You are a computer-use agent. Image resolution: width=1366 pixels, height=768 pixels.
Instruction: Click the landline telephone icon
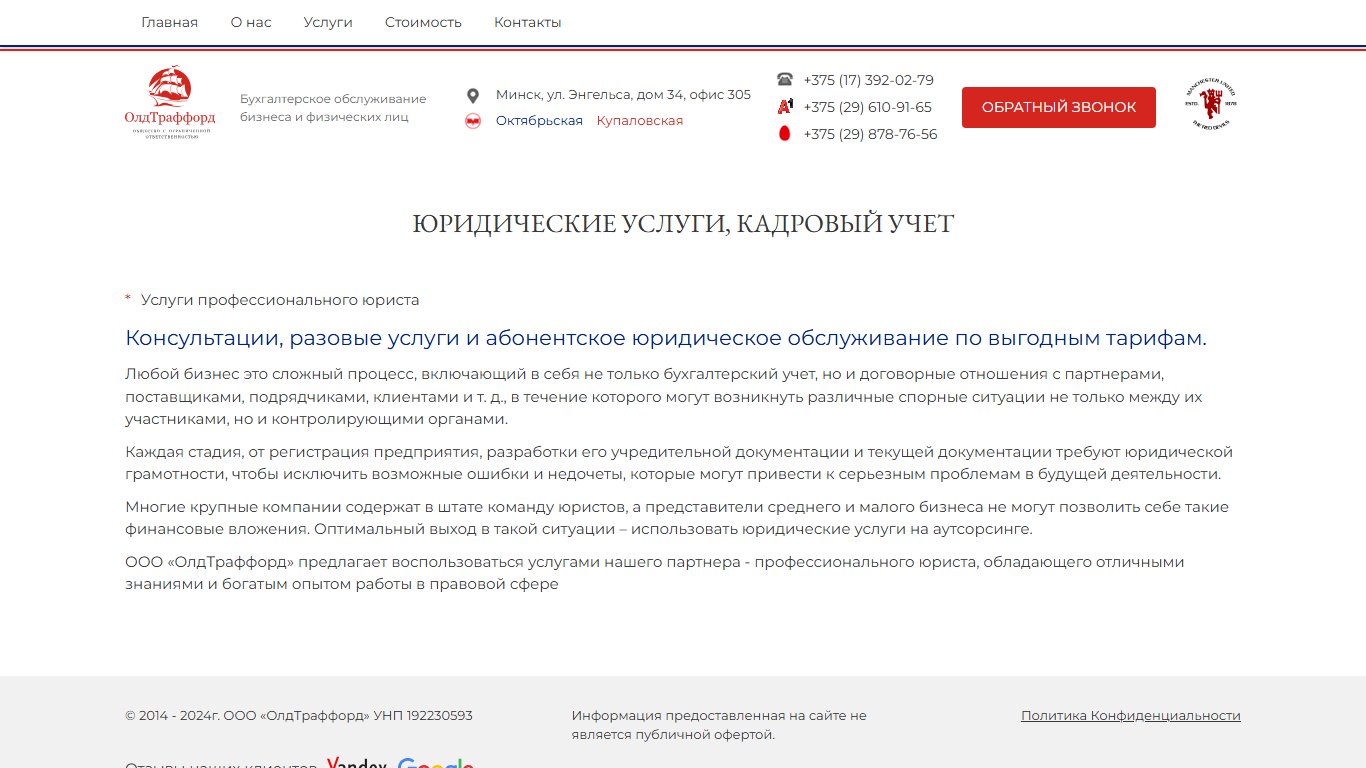point(785,80)
